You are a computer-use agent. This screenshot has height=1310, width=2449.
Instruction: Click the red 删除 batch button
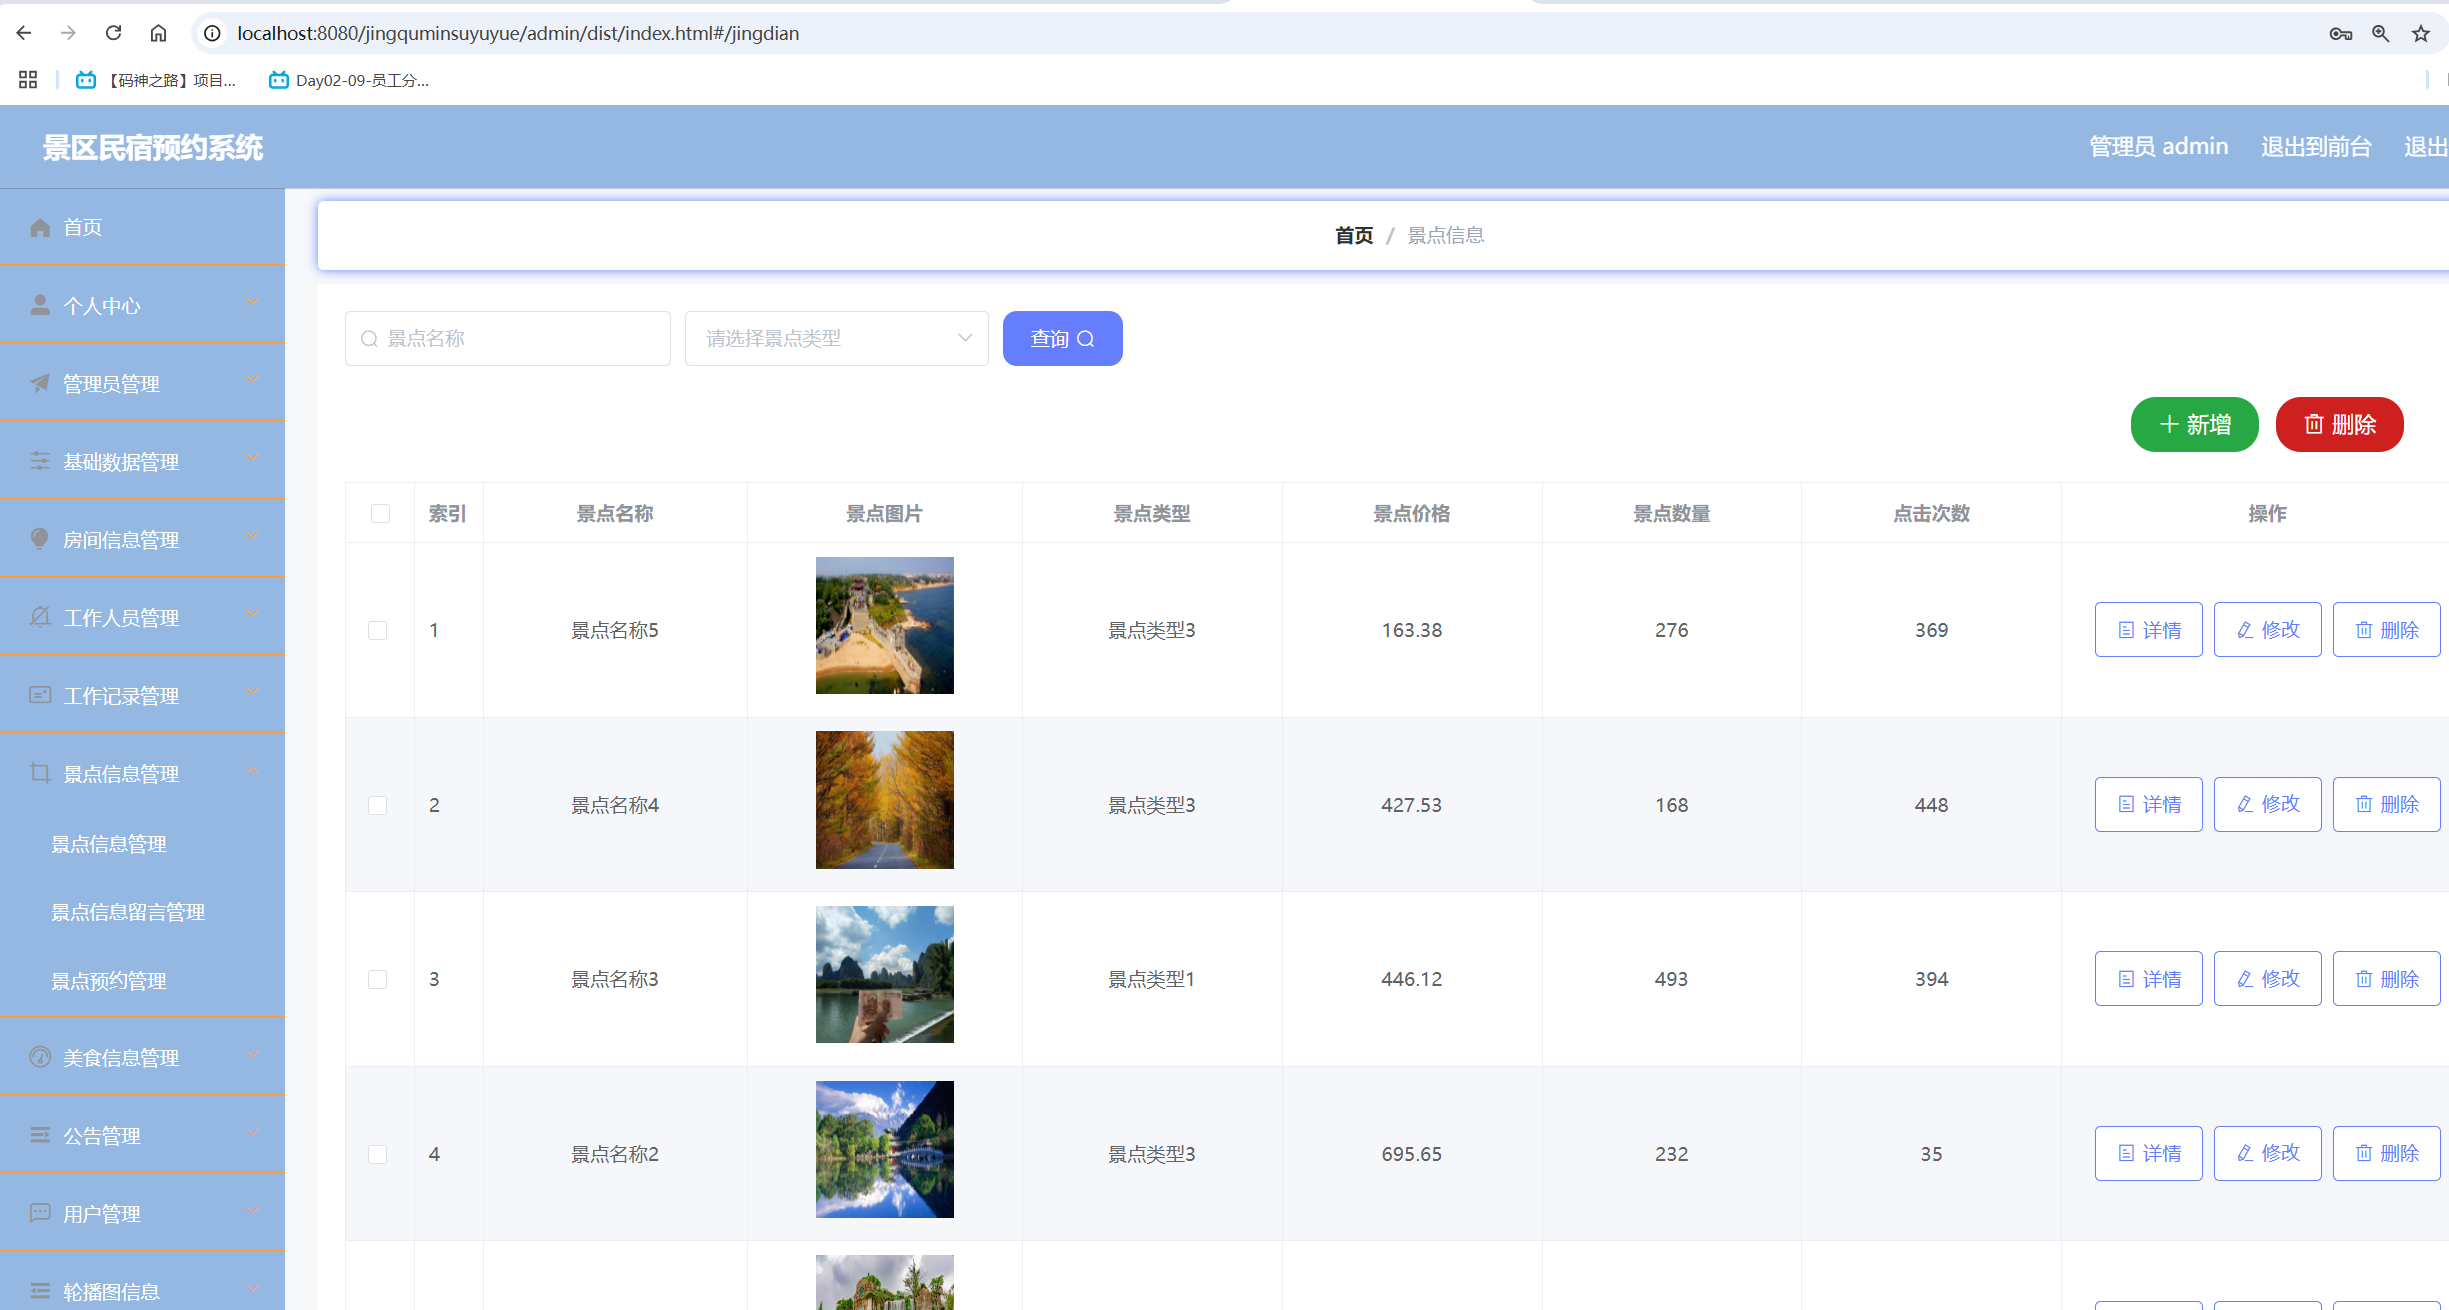(x=2339, y=424)
